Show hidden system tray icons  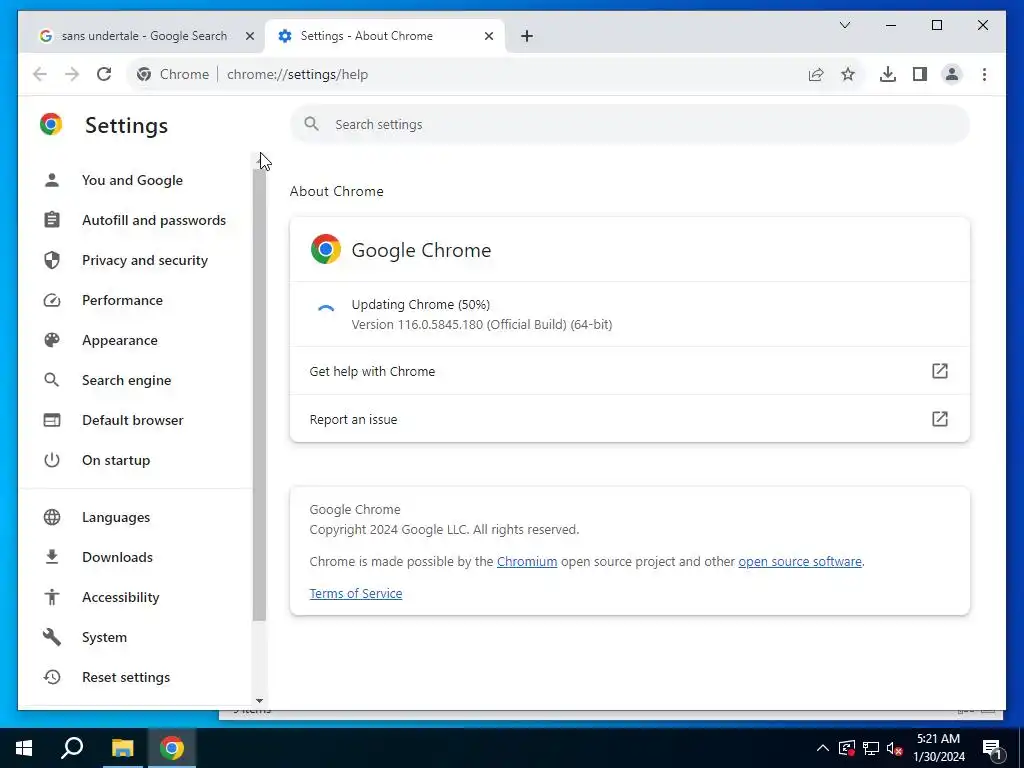click(x=823, y=748)
